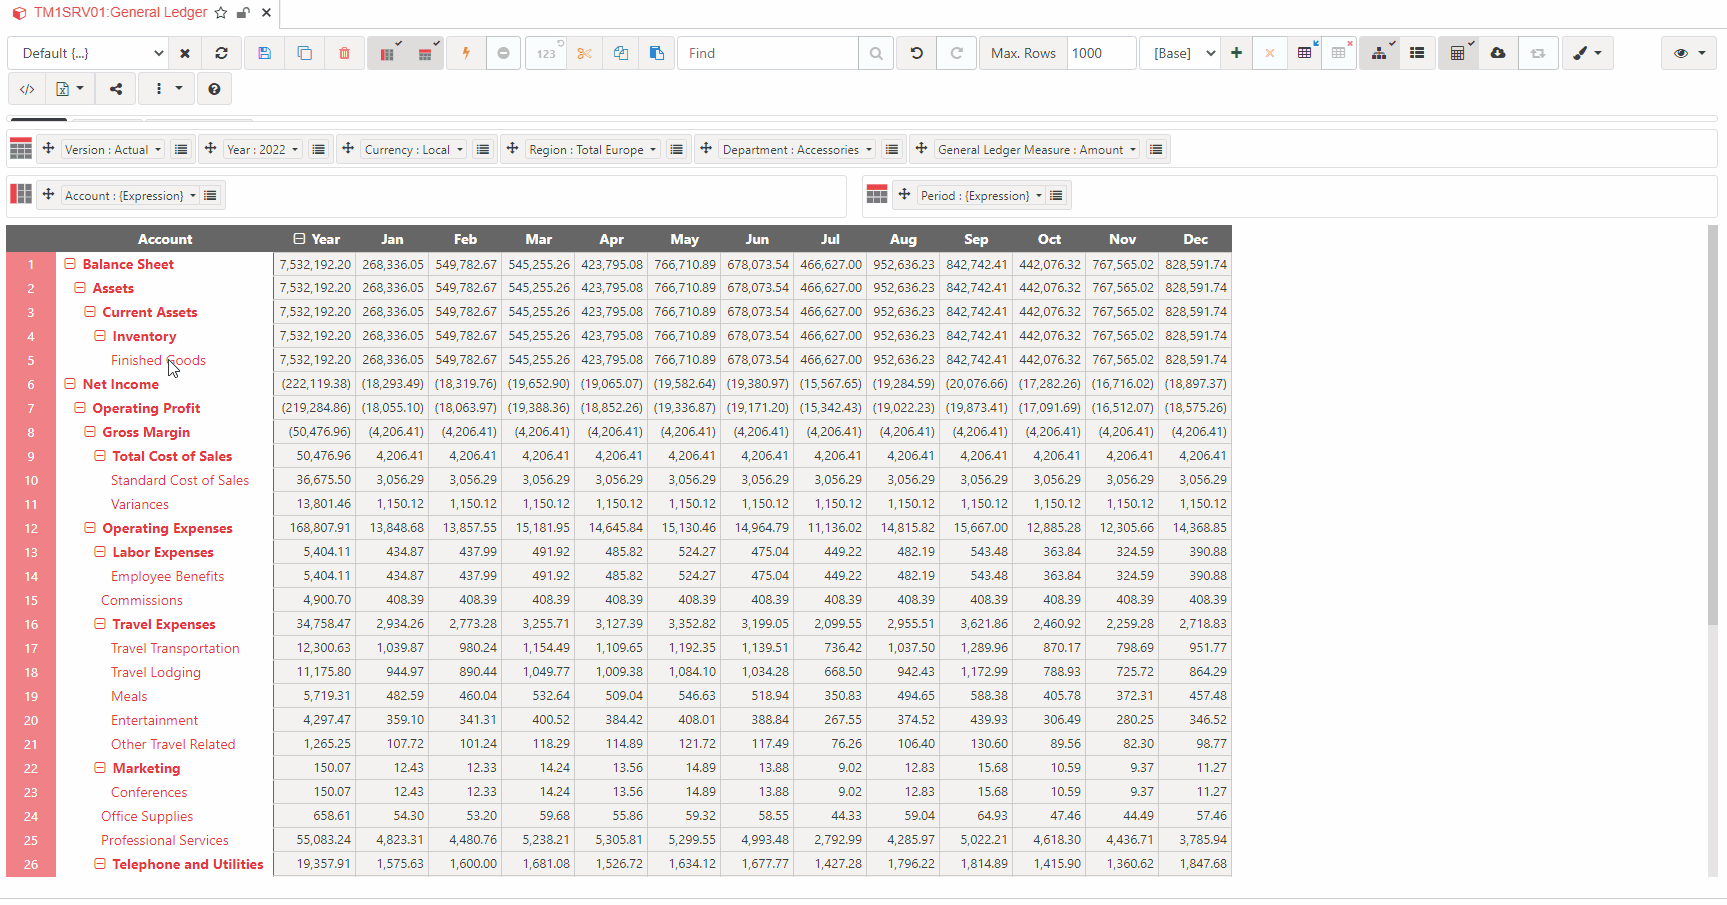
Task: Click inside the Max. Rows input field
Action: point(1100,52)
